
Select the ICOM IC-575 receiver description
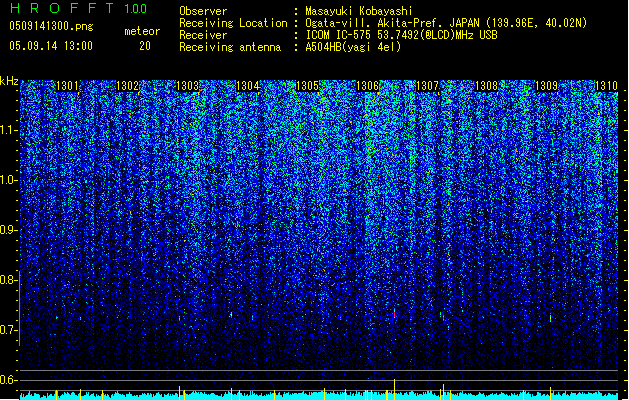coord(401,35)
